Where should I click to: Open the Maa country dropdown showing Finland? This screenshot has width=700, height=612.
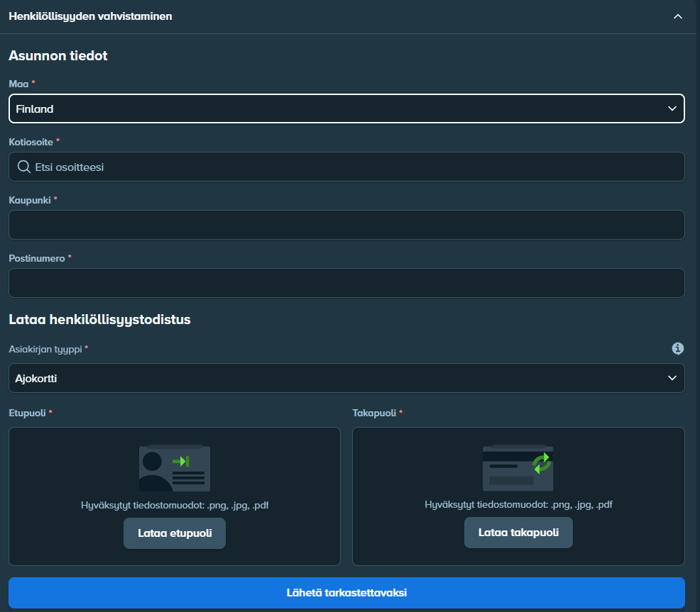(346, 108)
